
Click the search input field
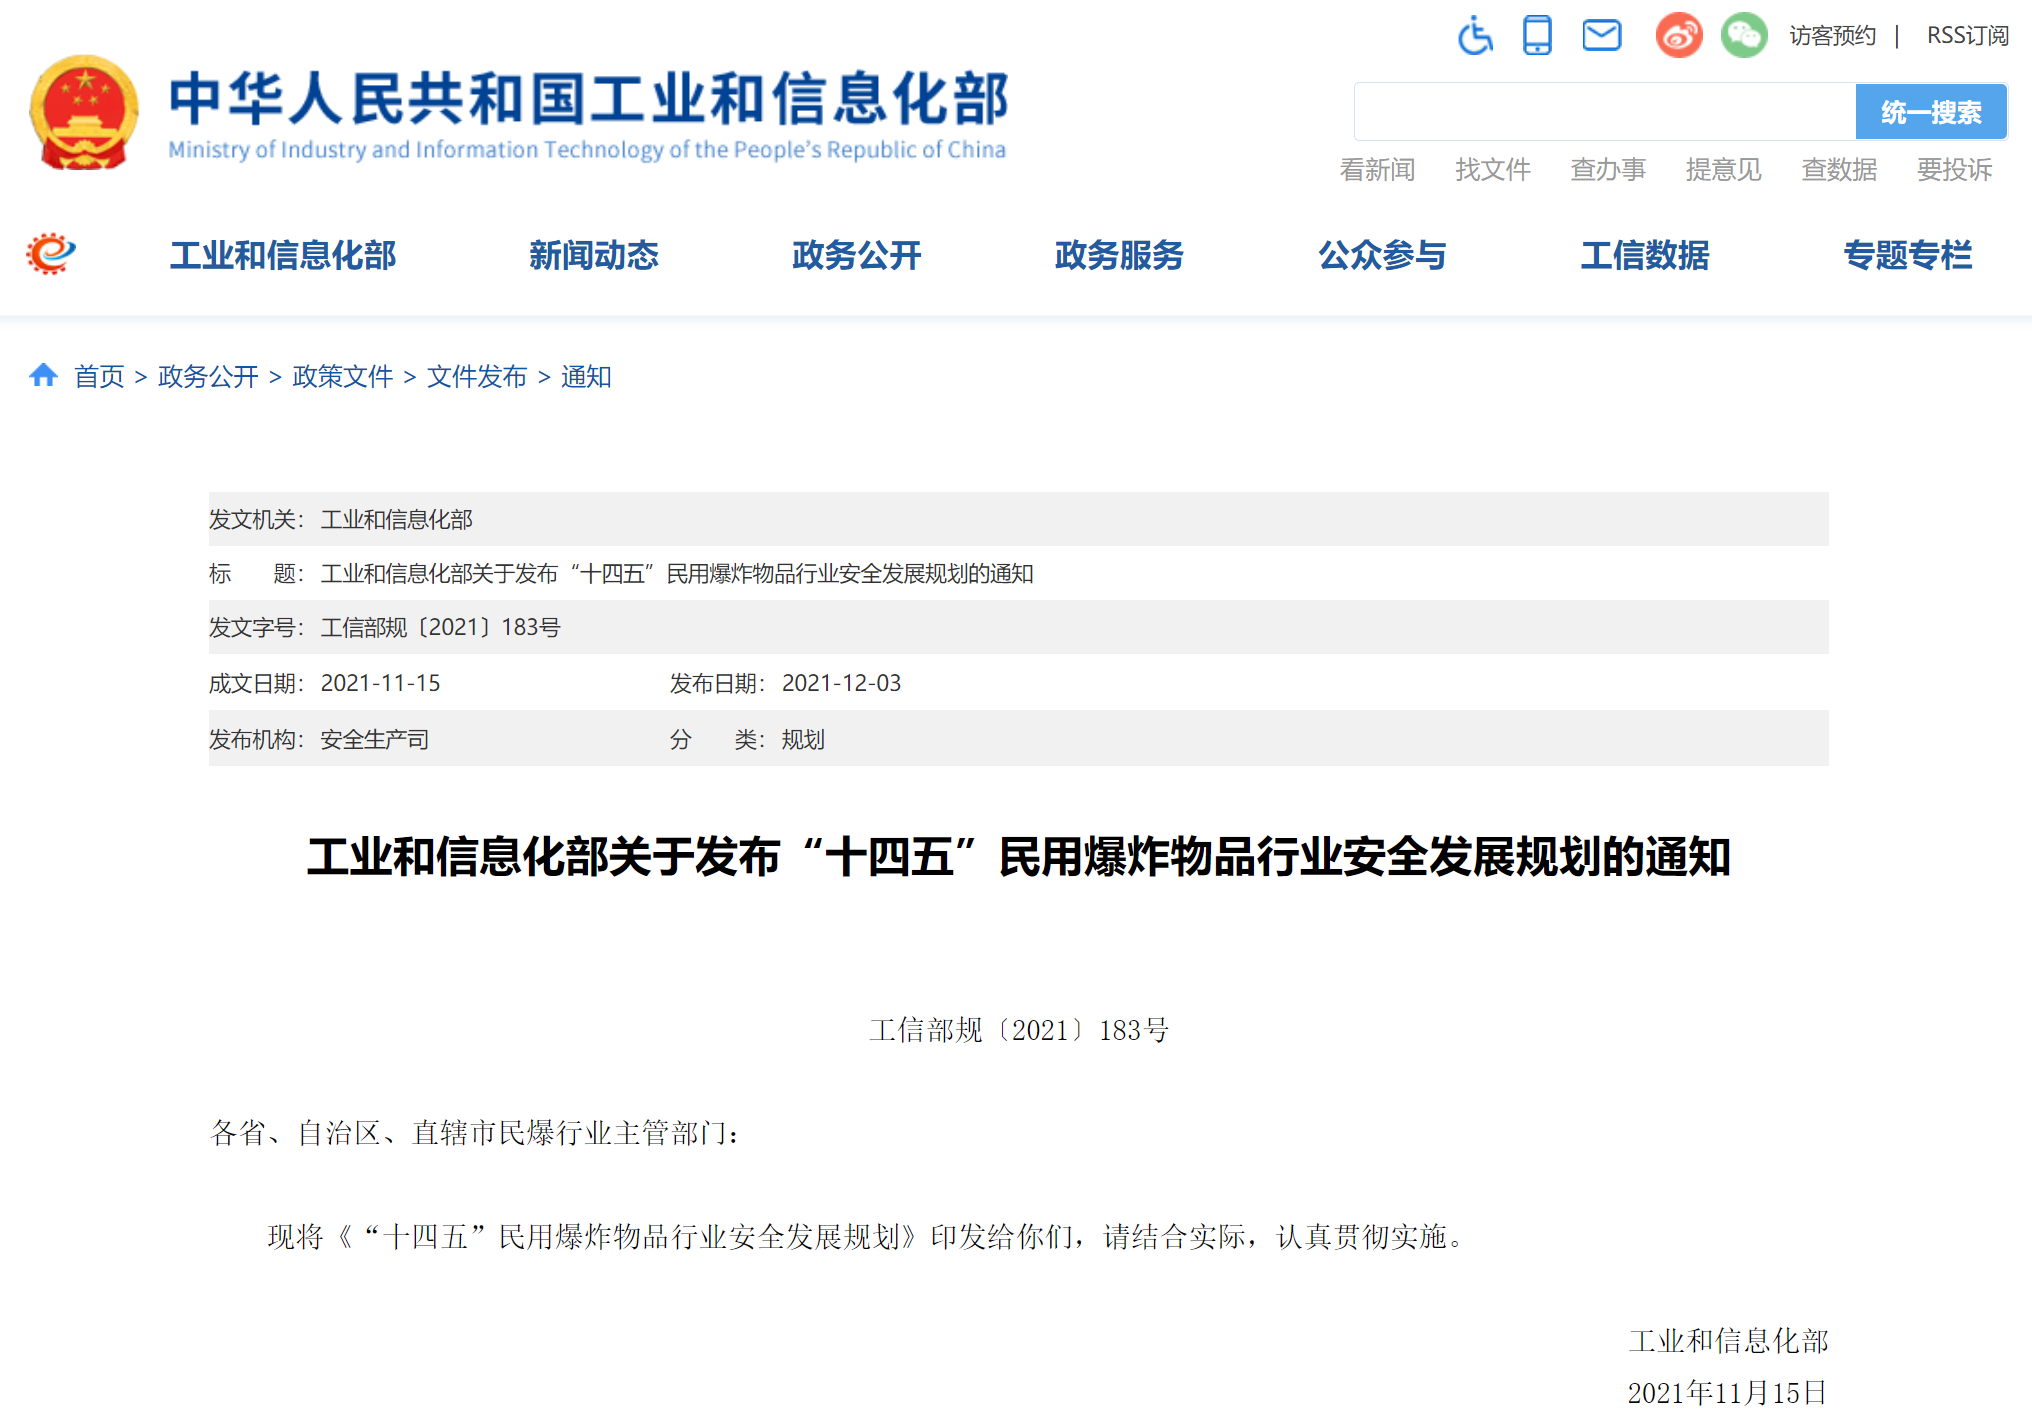[1604, 112]
